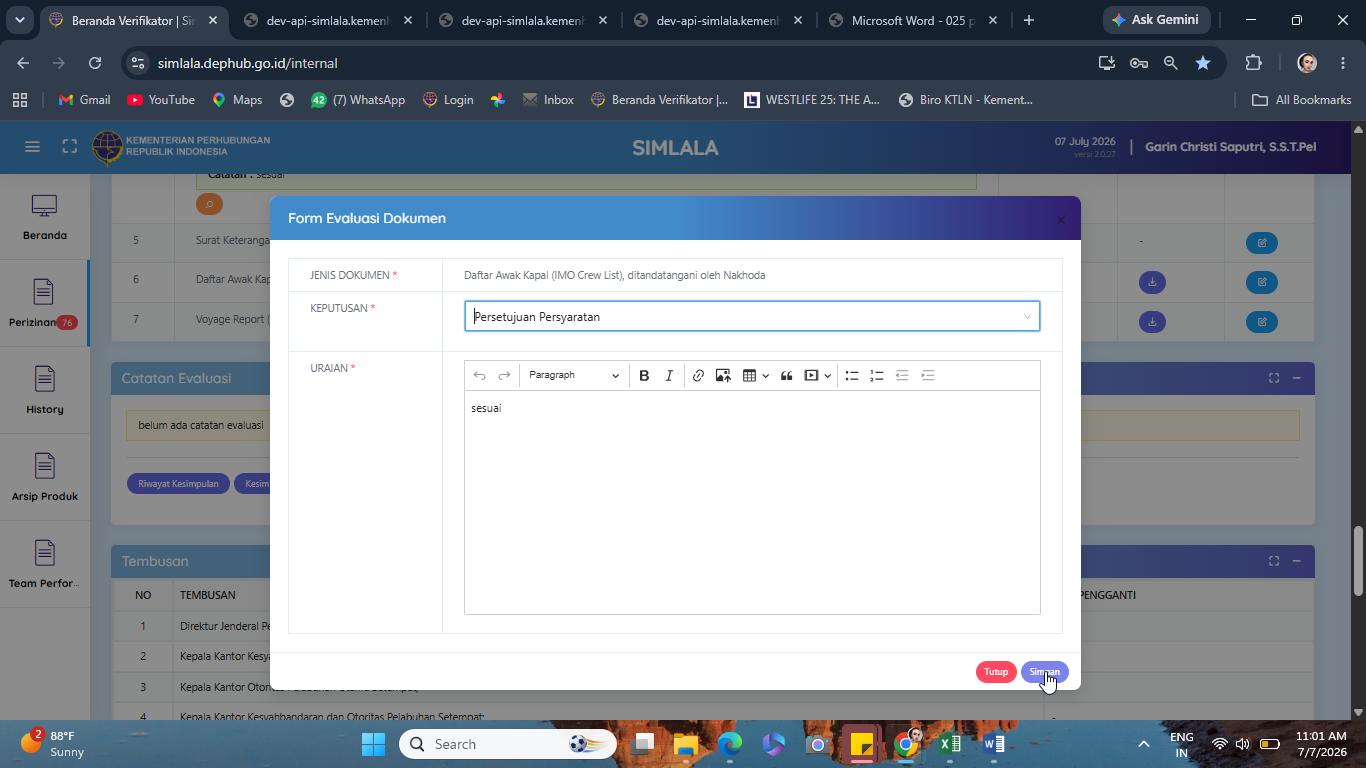The height and width of the screenshot is (768, 1366).
Task: Open the History sidebar menu
Action: pyautogui.click(x=44, y=391)
